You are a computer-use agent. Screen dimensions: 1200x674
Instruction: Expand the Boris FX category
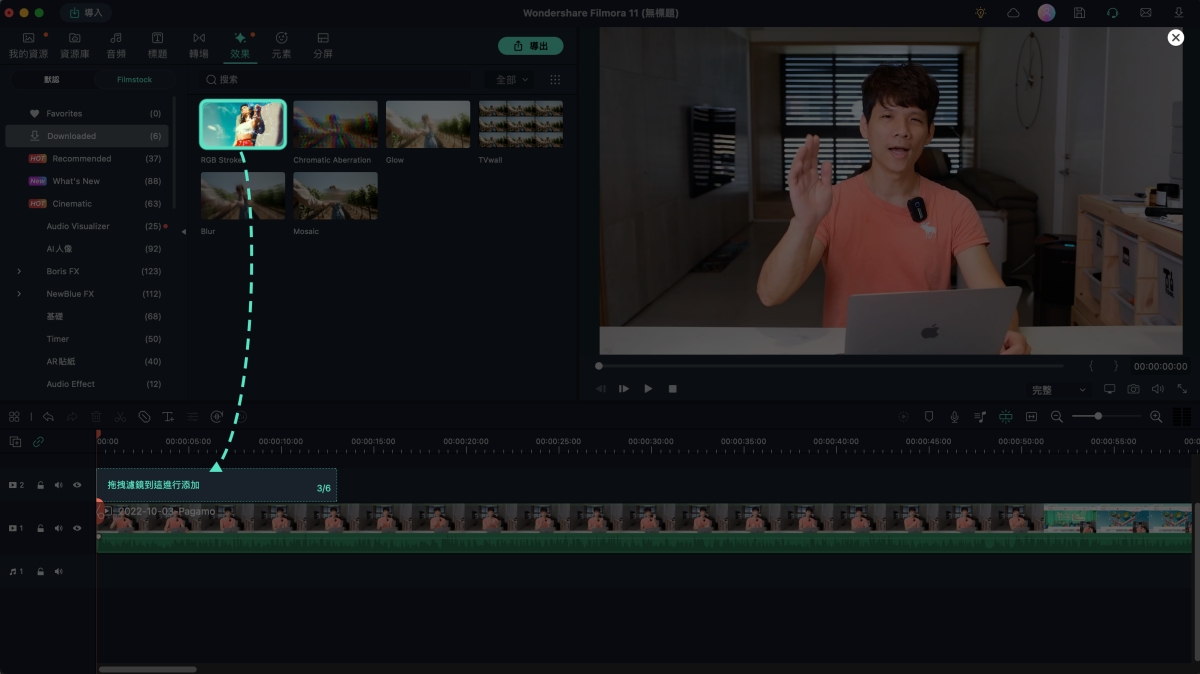(19, 272)
